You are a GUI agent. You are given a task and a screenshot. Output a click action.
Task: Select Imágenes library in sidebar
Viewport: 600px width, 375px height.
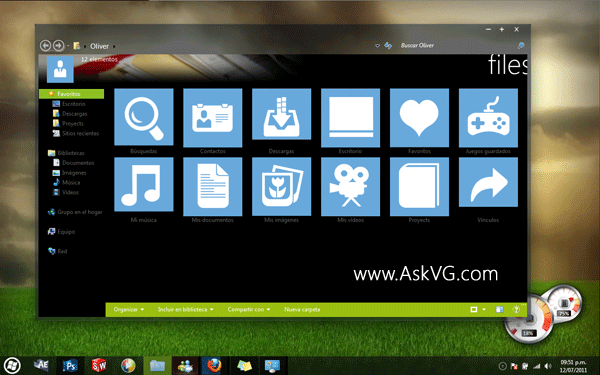69,173
